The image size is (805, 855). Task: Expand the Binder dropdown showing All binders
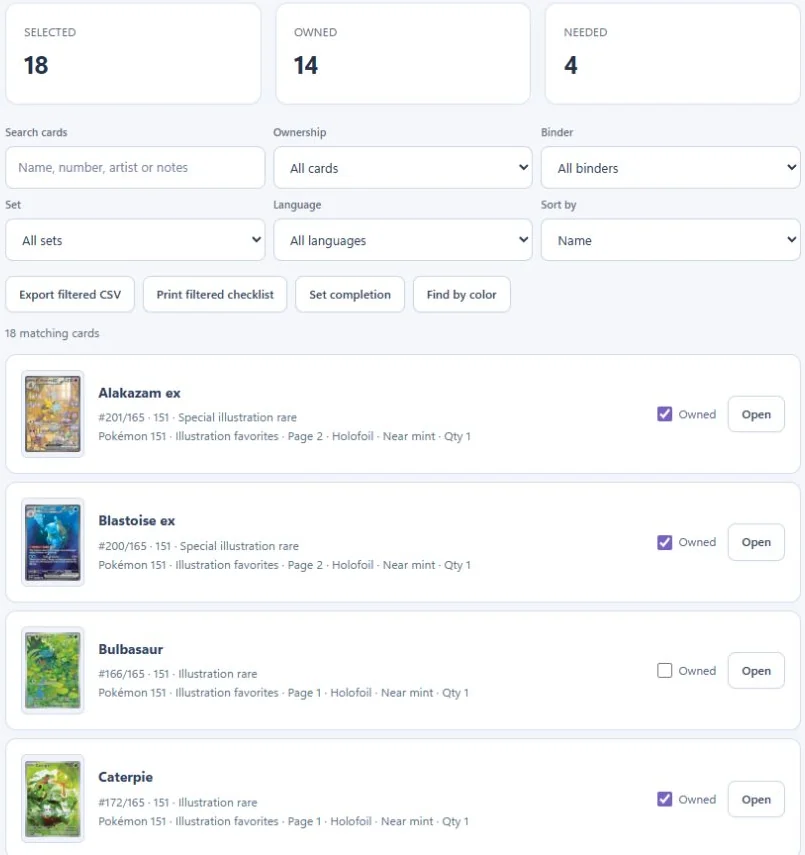click(670, 168)
